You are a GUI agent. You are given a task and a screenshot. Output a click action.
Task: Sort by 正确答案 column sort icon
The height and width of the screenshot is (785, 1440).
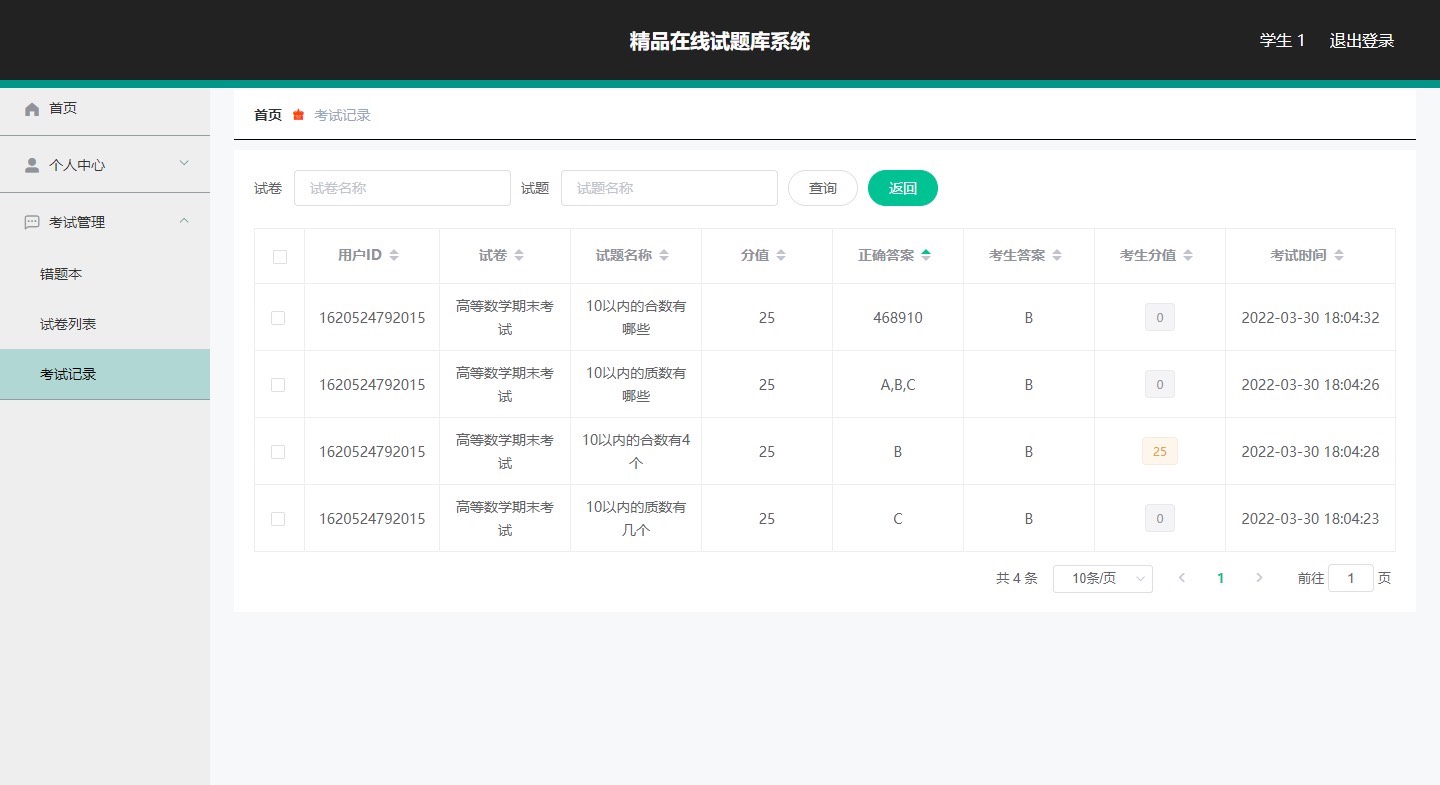pos(926,256)
